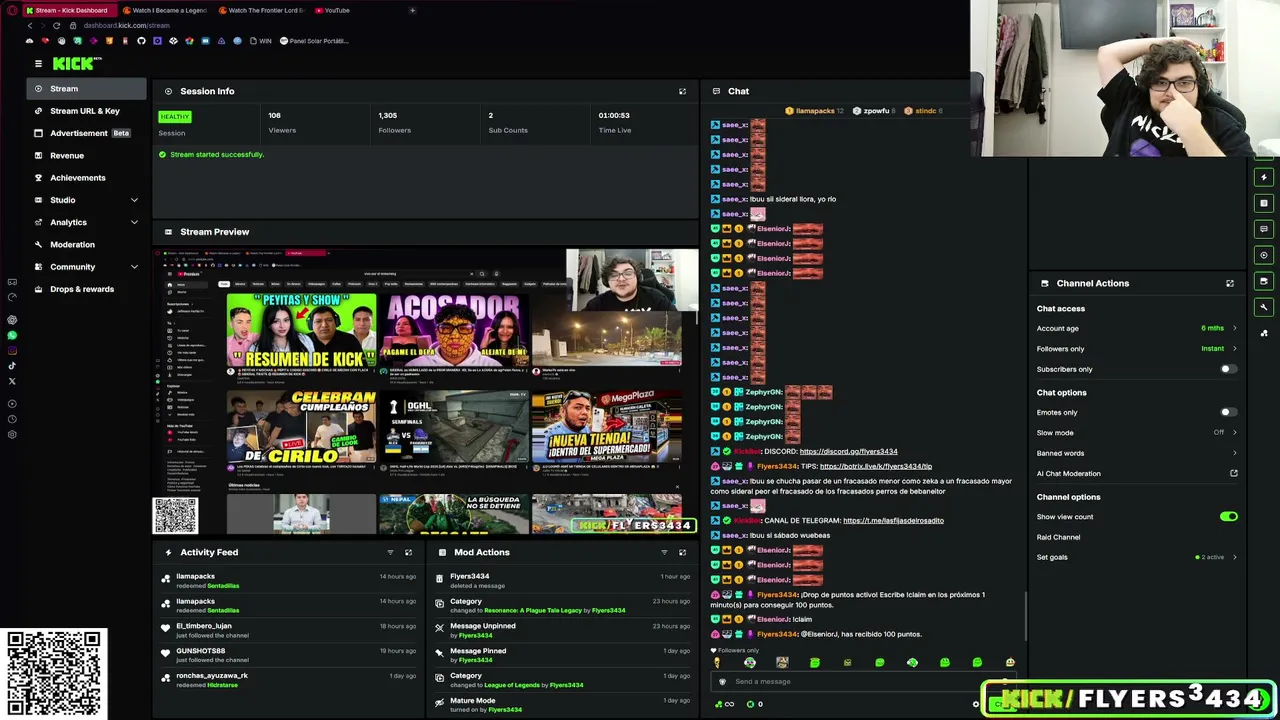Click GUNSHOTS88 in Activity Feed
The height and width of the screenshot is (720, 1280).
(200, 651)
